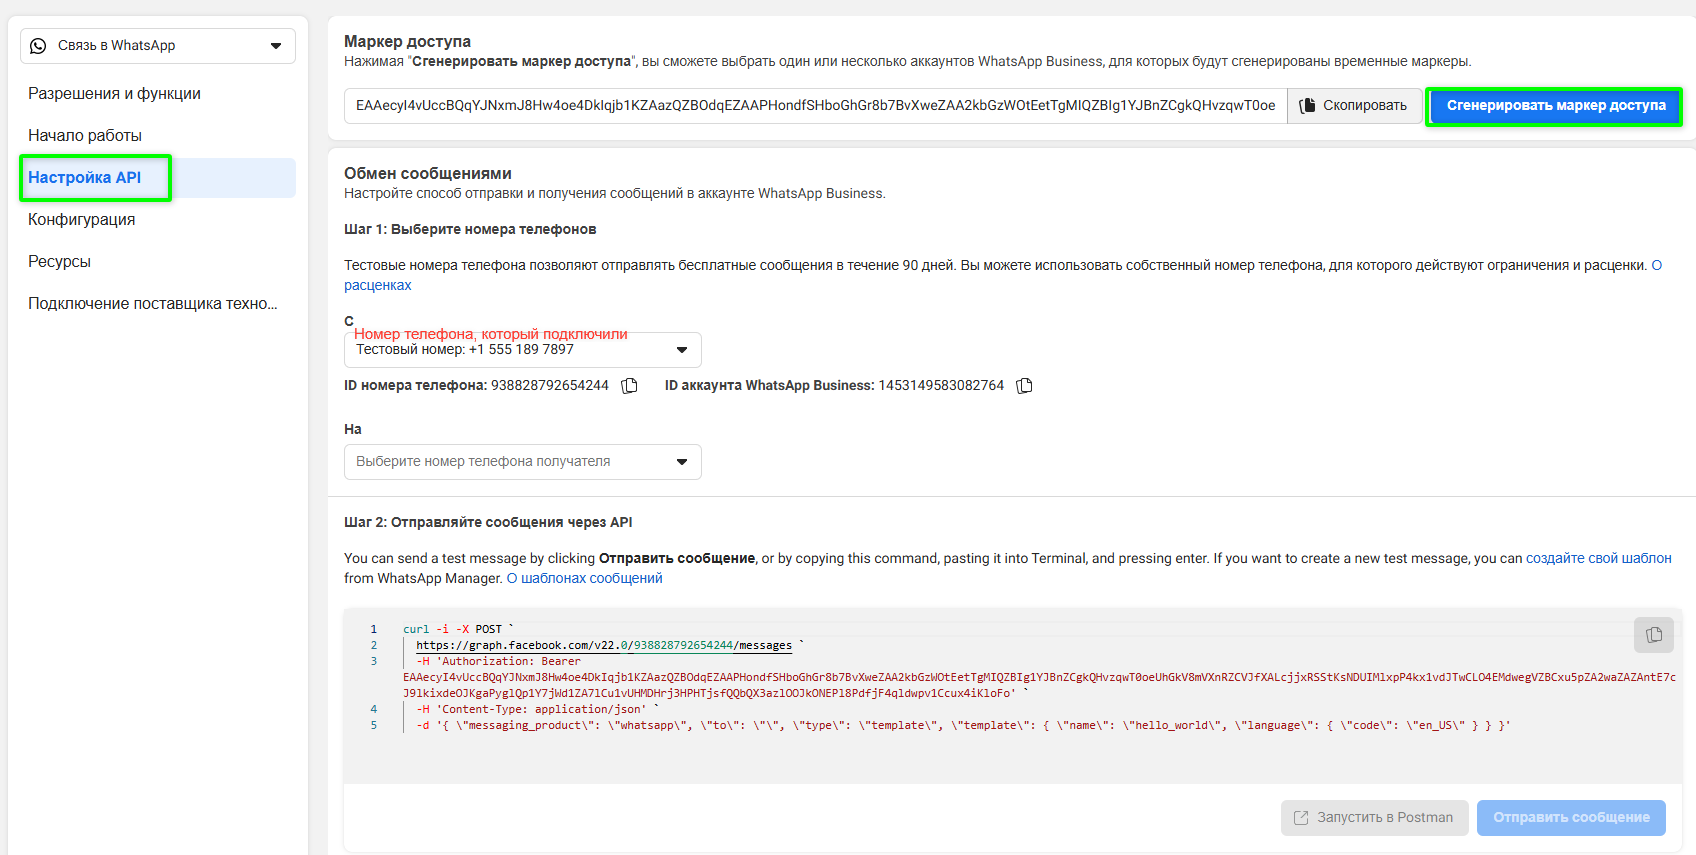Copy the phone number ID icon

coord(629,386)
